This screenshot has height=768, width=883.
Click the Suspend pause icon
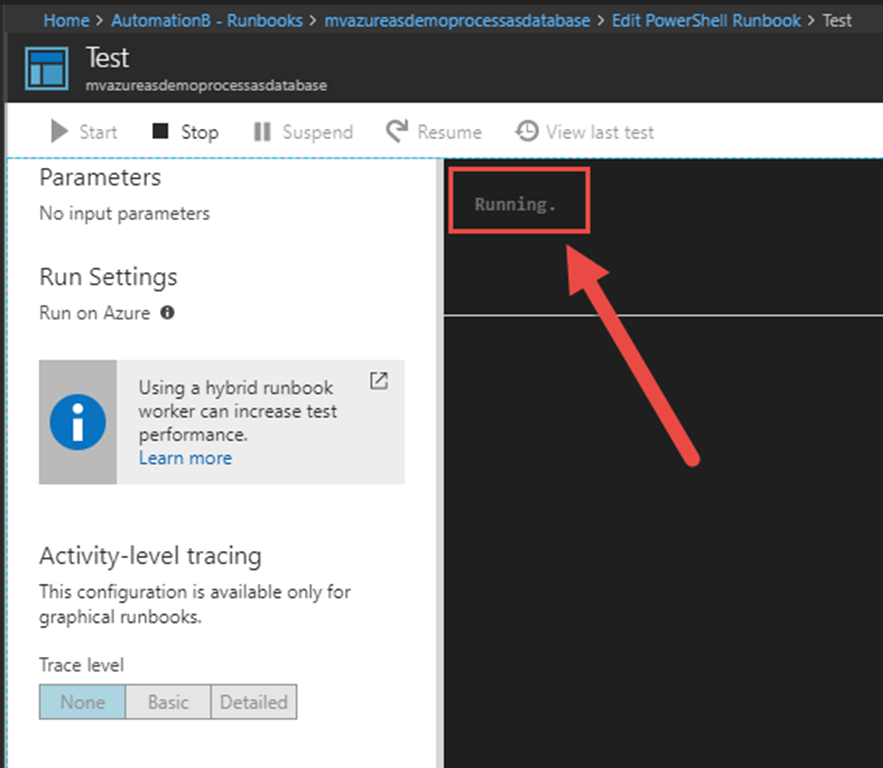coord(262,132)
